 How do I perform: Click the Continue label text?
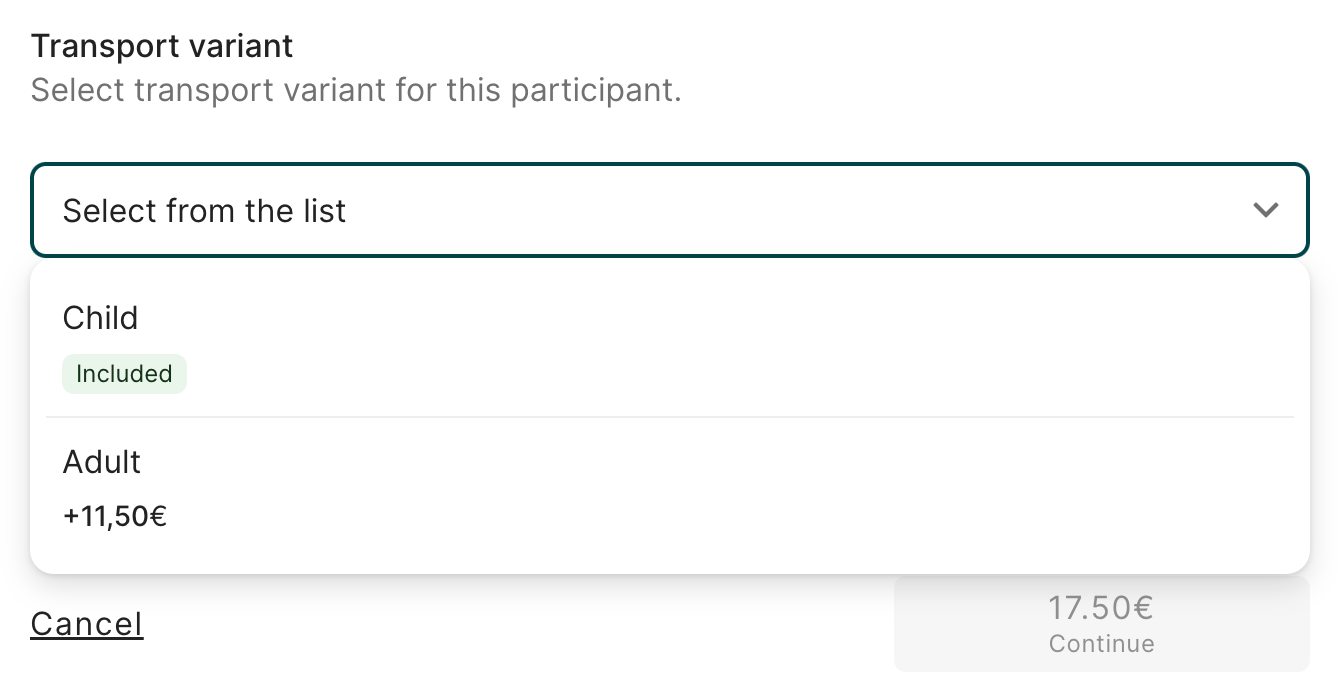tap(1101, 643)
